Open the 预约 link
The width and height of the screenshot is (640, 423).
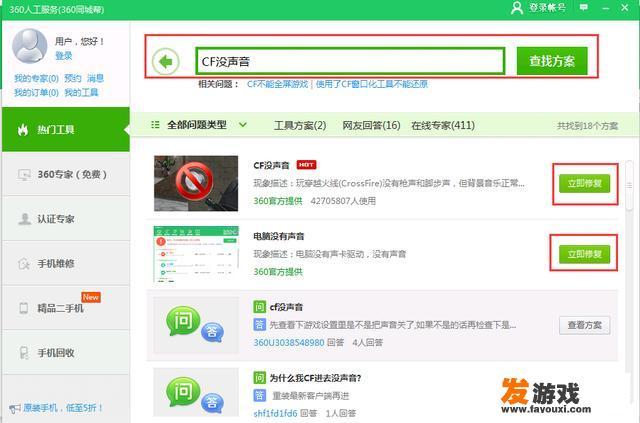click(x=73, y=78)
